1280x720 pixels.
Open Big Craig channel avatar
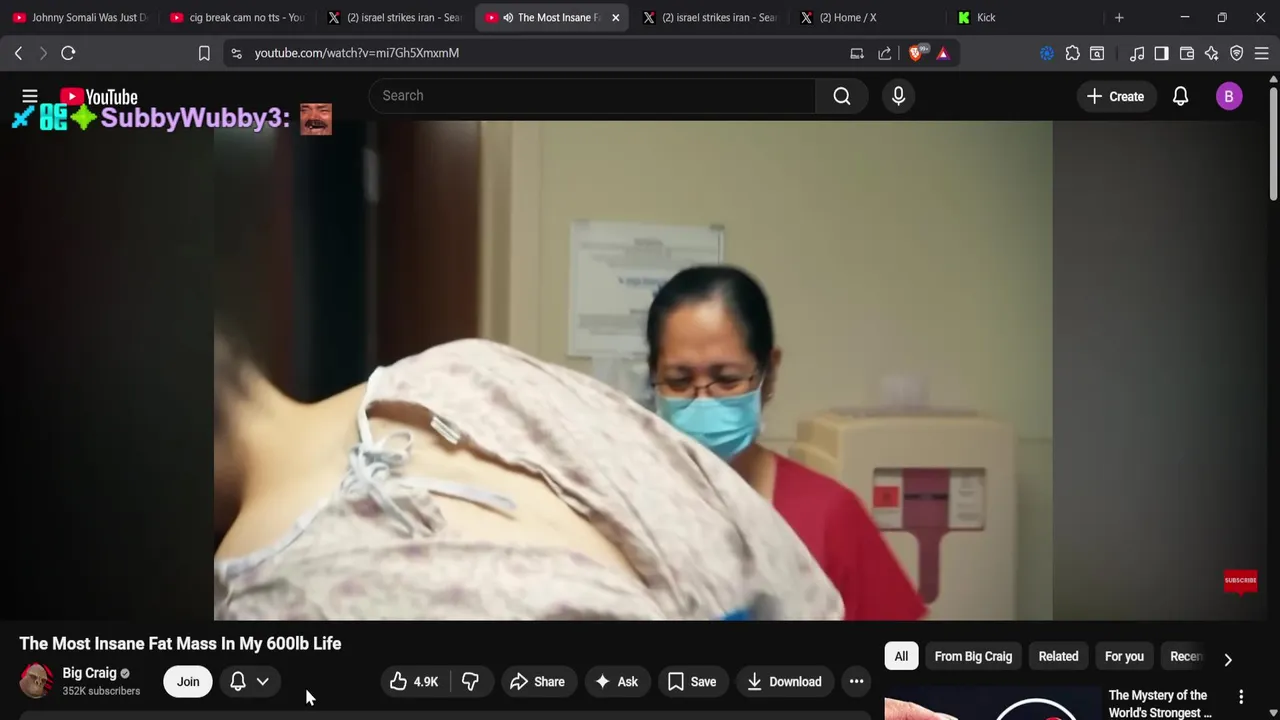pos(37,681)
